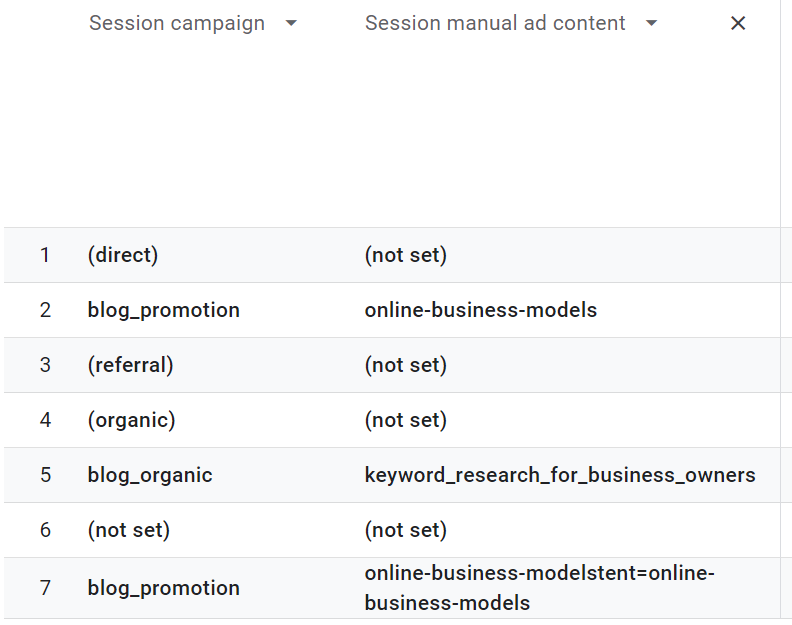Click row number 5 in the table
Viewport: 792px width, 625px height.
[x=45, y=475]
